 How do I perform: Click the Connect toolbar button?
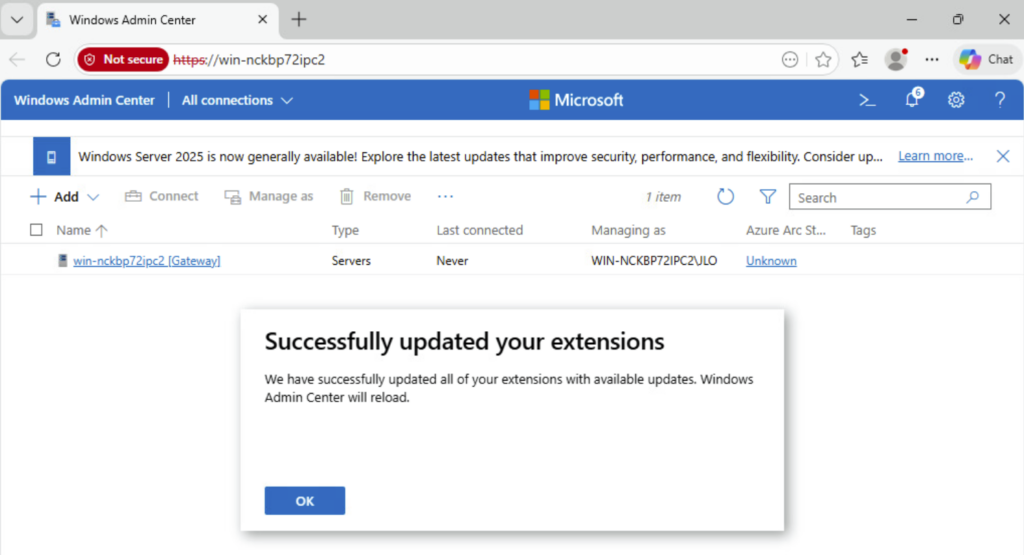coord(162,197)
